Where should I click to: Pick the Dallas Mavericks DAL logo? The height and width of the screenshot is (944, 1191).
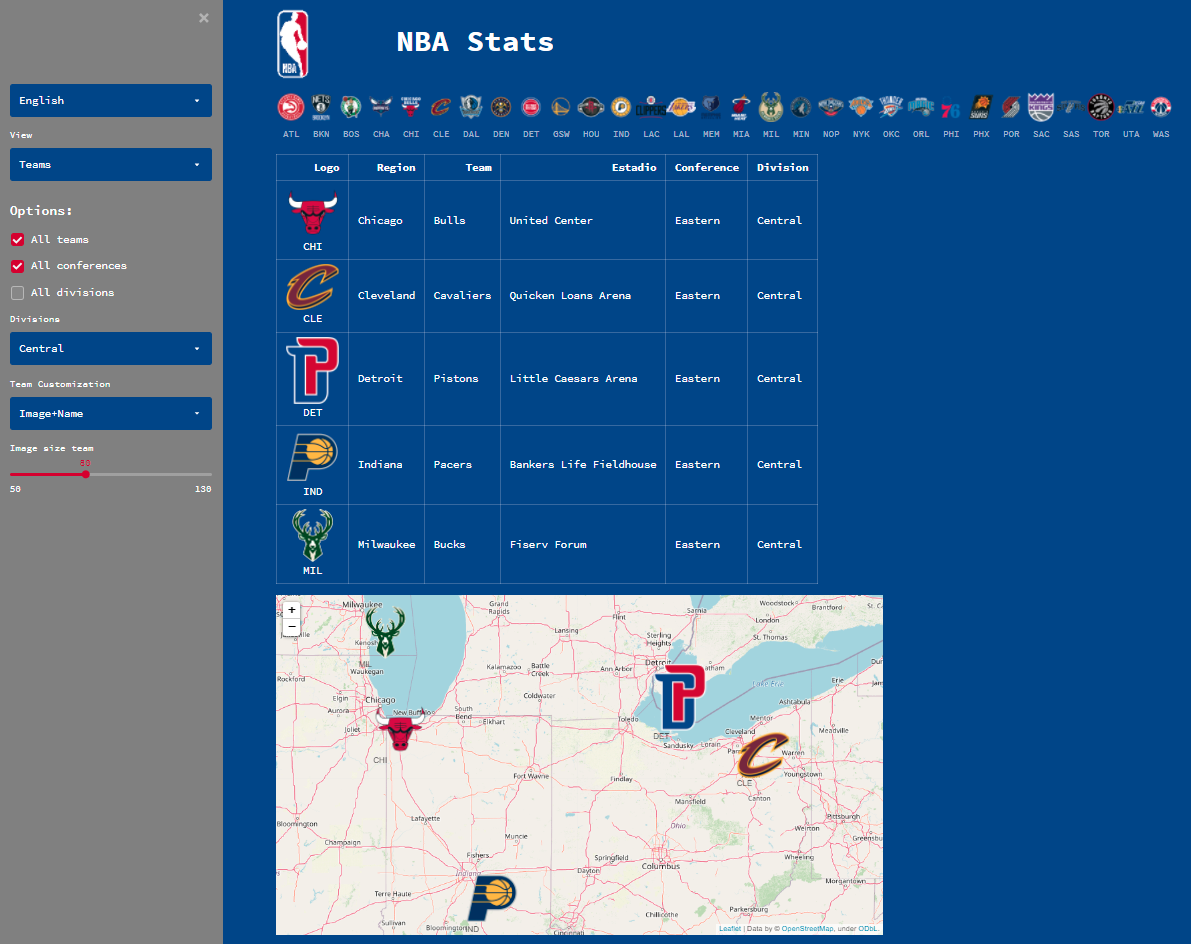click(x=471, y=108)
